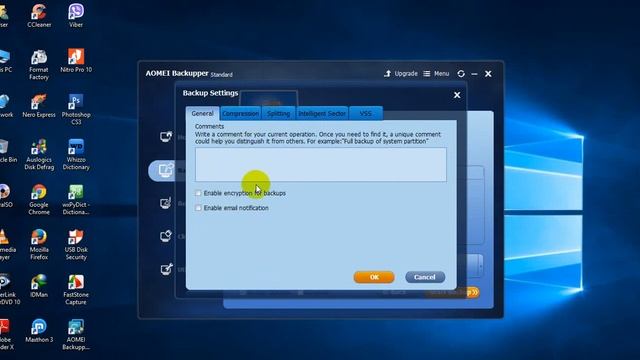Select the Utilities sidebar icon in AOMEI

pyautogui.click(x=166, y=269)
